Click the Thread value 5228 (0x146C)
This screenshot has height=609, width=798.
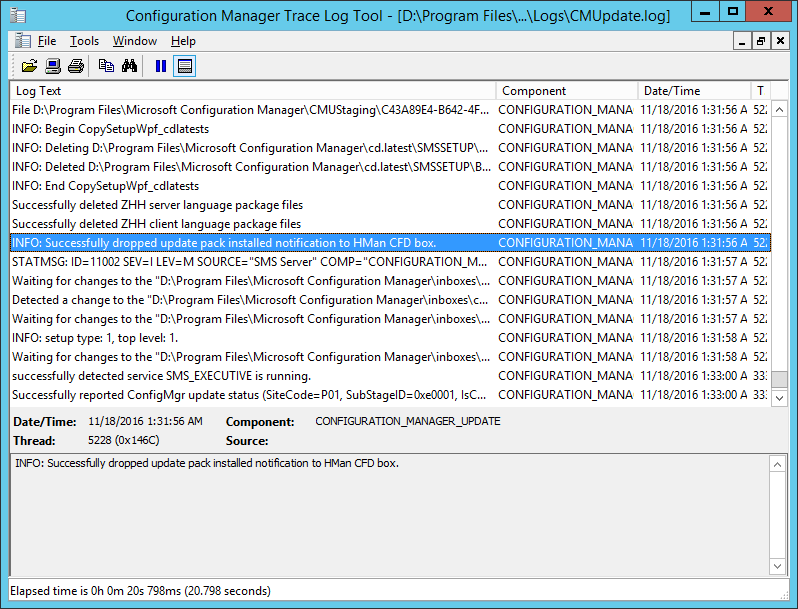(124, 440)
